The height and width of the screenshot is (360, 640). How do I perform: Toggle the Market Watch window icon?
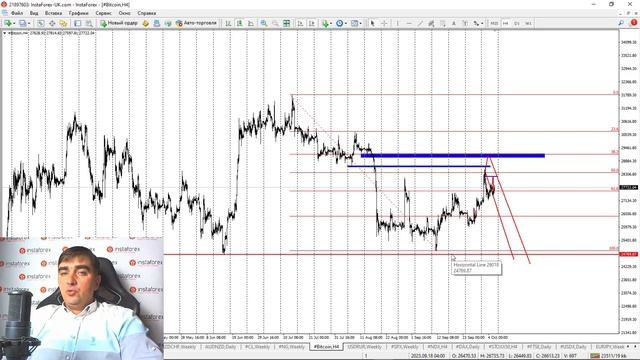(x=41, y=23)
